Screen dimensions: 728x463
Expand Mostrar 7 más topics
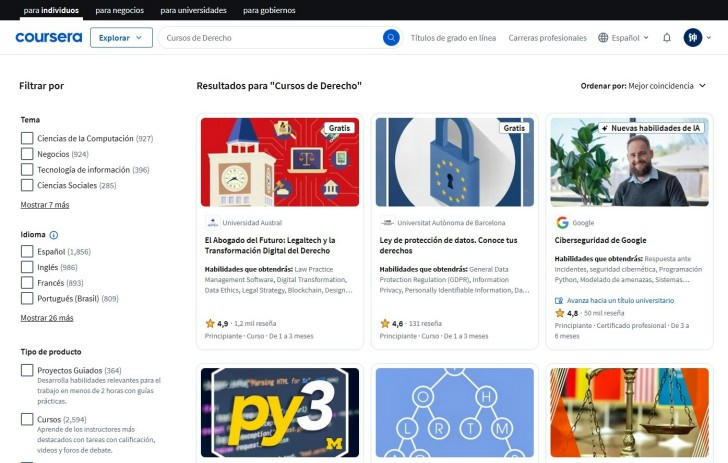[45, 205]
